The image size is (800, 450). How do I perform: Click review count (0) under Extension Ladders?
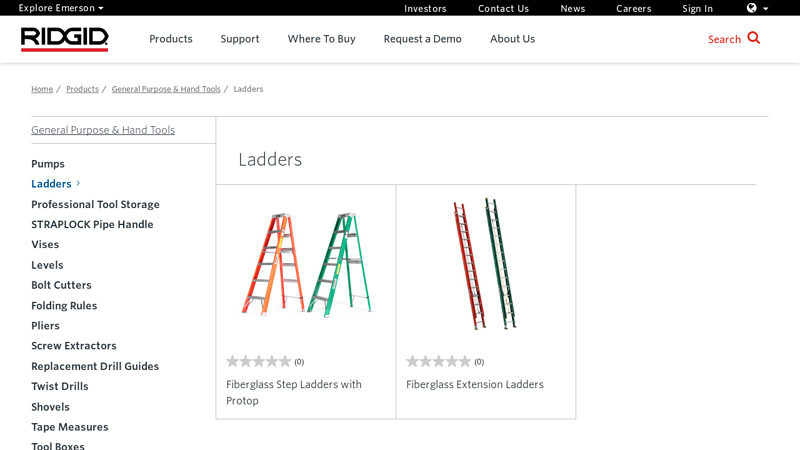pyautogui.click(x=479, y=362)
